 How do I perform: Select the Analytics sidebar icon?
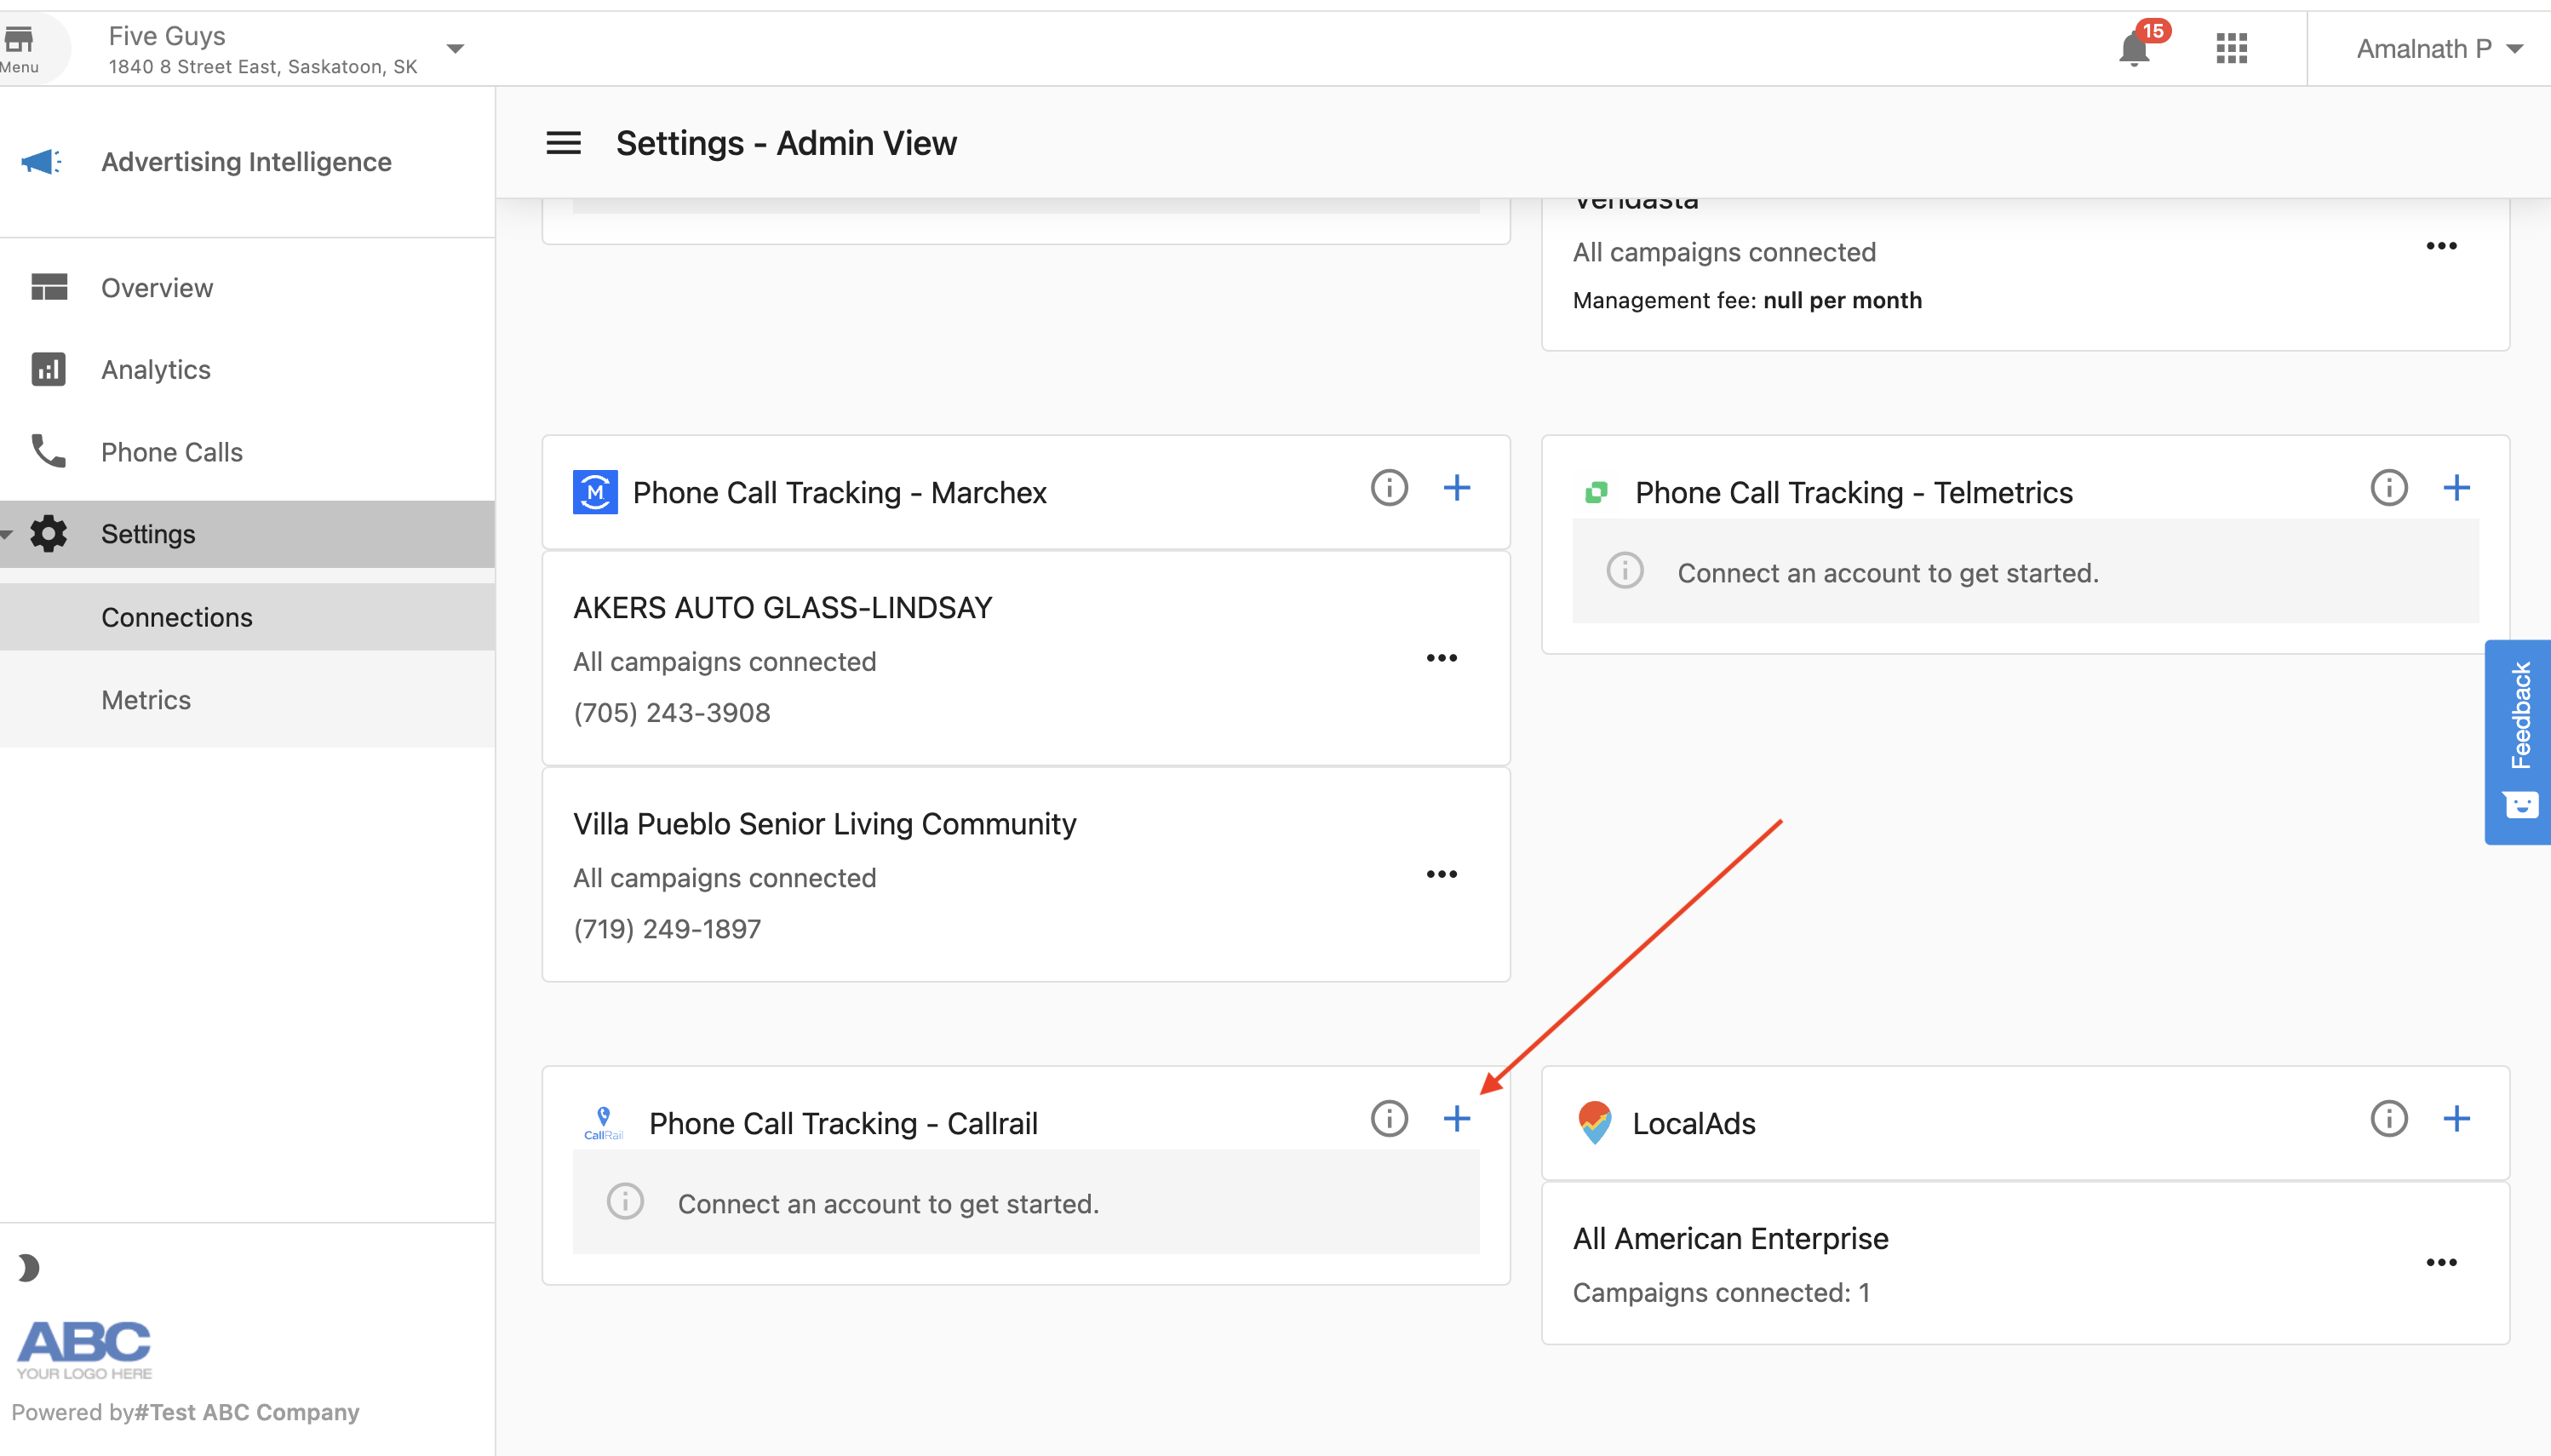point(48,369)
